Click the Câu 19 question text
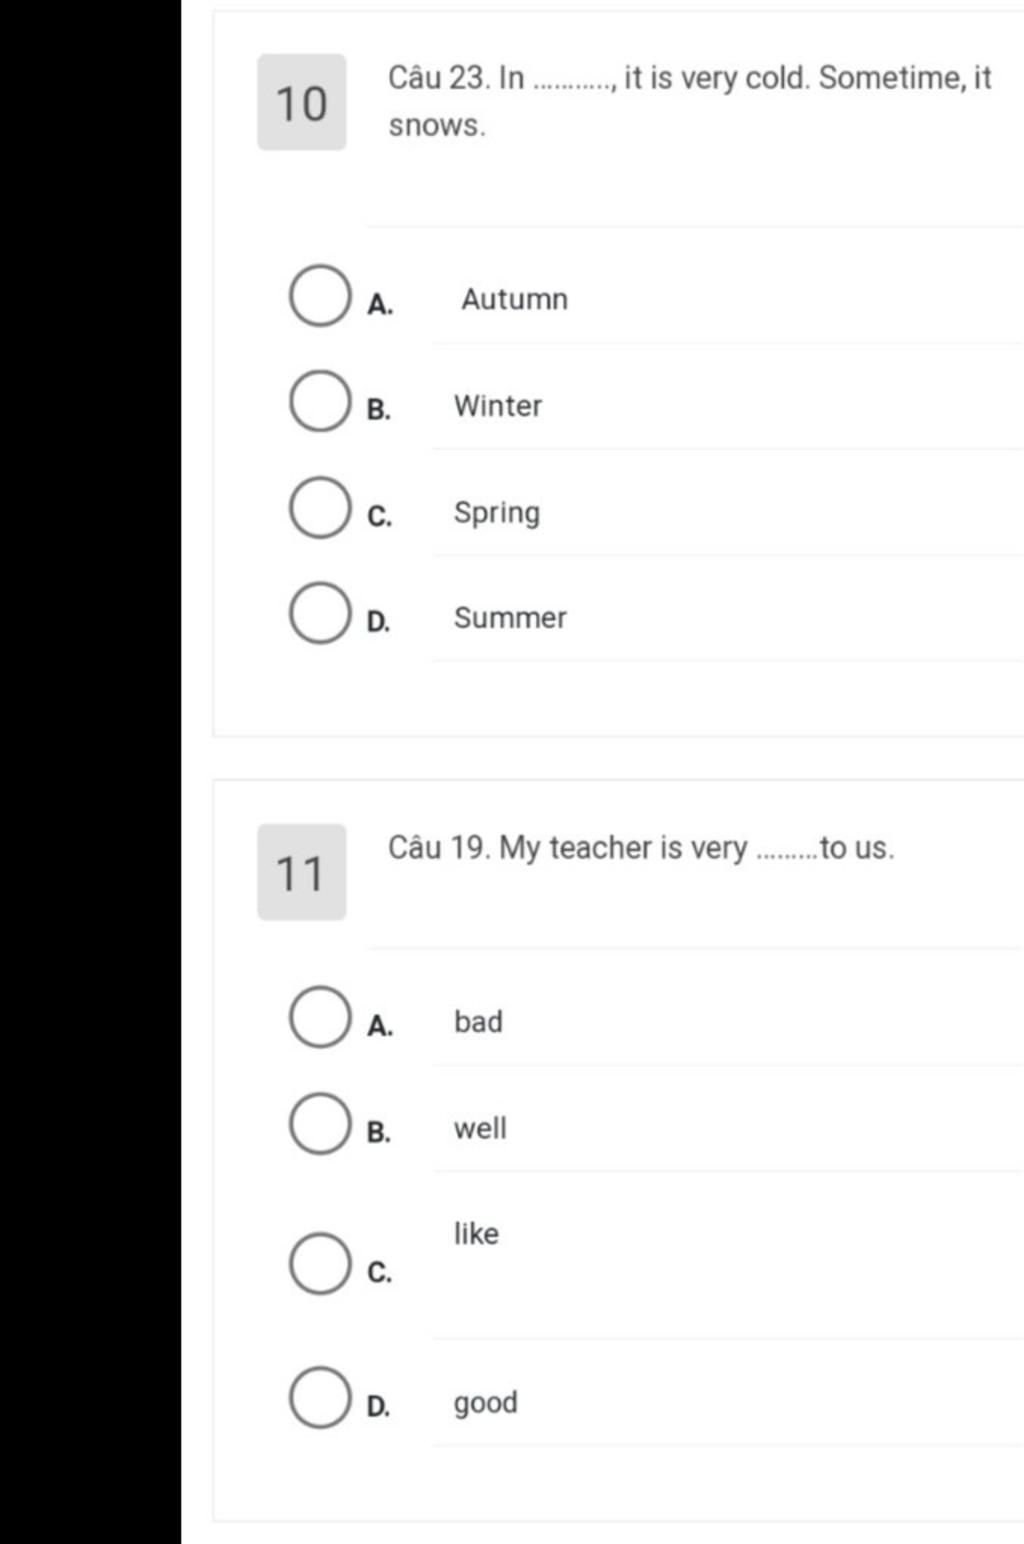1024x1544 pixels. point(641,848)
